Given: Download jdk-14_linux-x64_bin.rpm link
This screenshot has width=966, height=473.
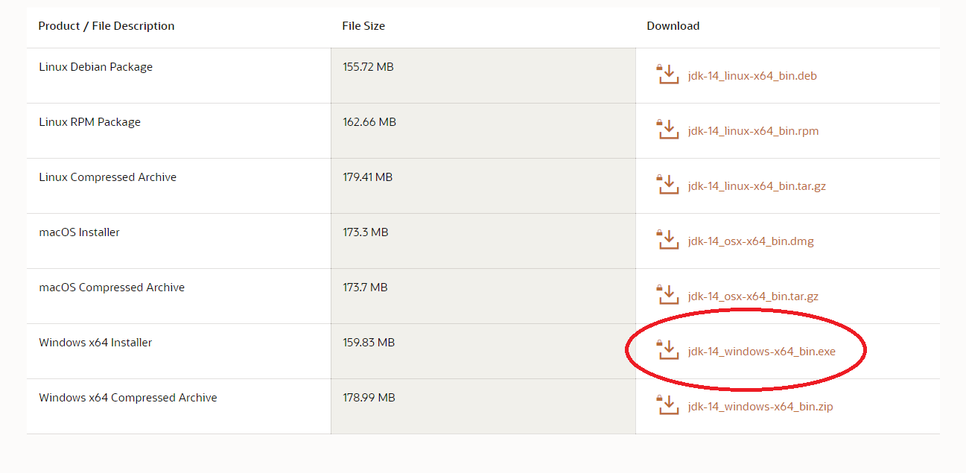Looking at the screenshot, I should tap(753, 131).
